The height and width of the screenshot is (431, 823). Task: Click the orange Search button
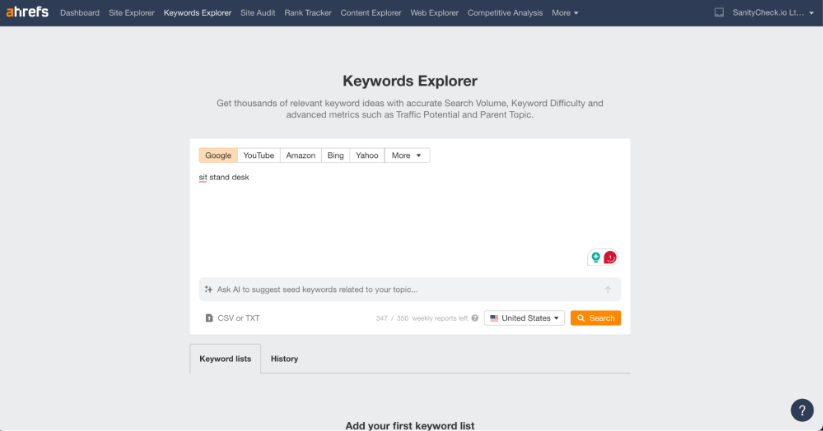(x=595, y=318)
